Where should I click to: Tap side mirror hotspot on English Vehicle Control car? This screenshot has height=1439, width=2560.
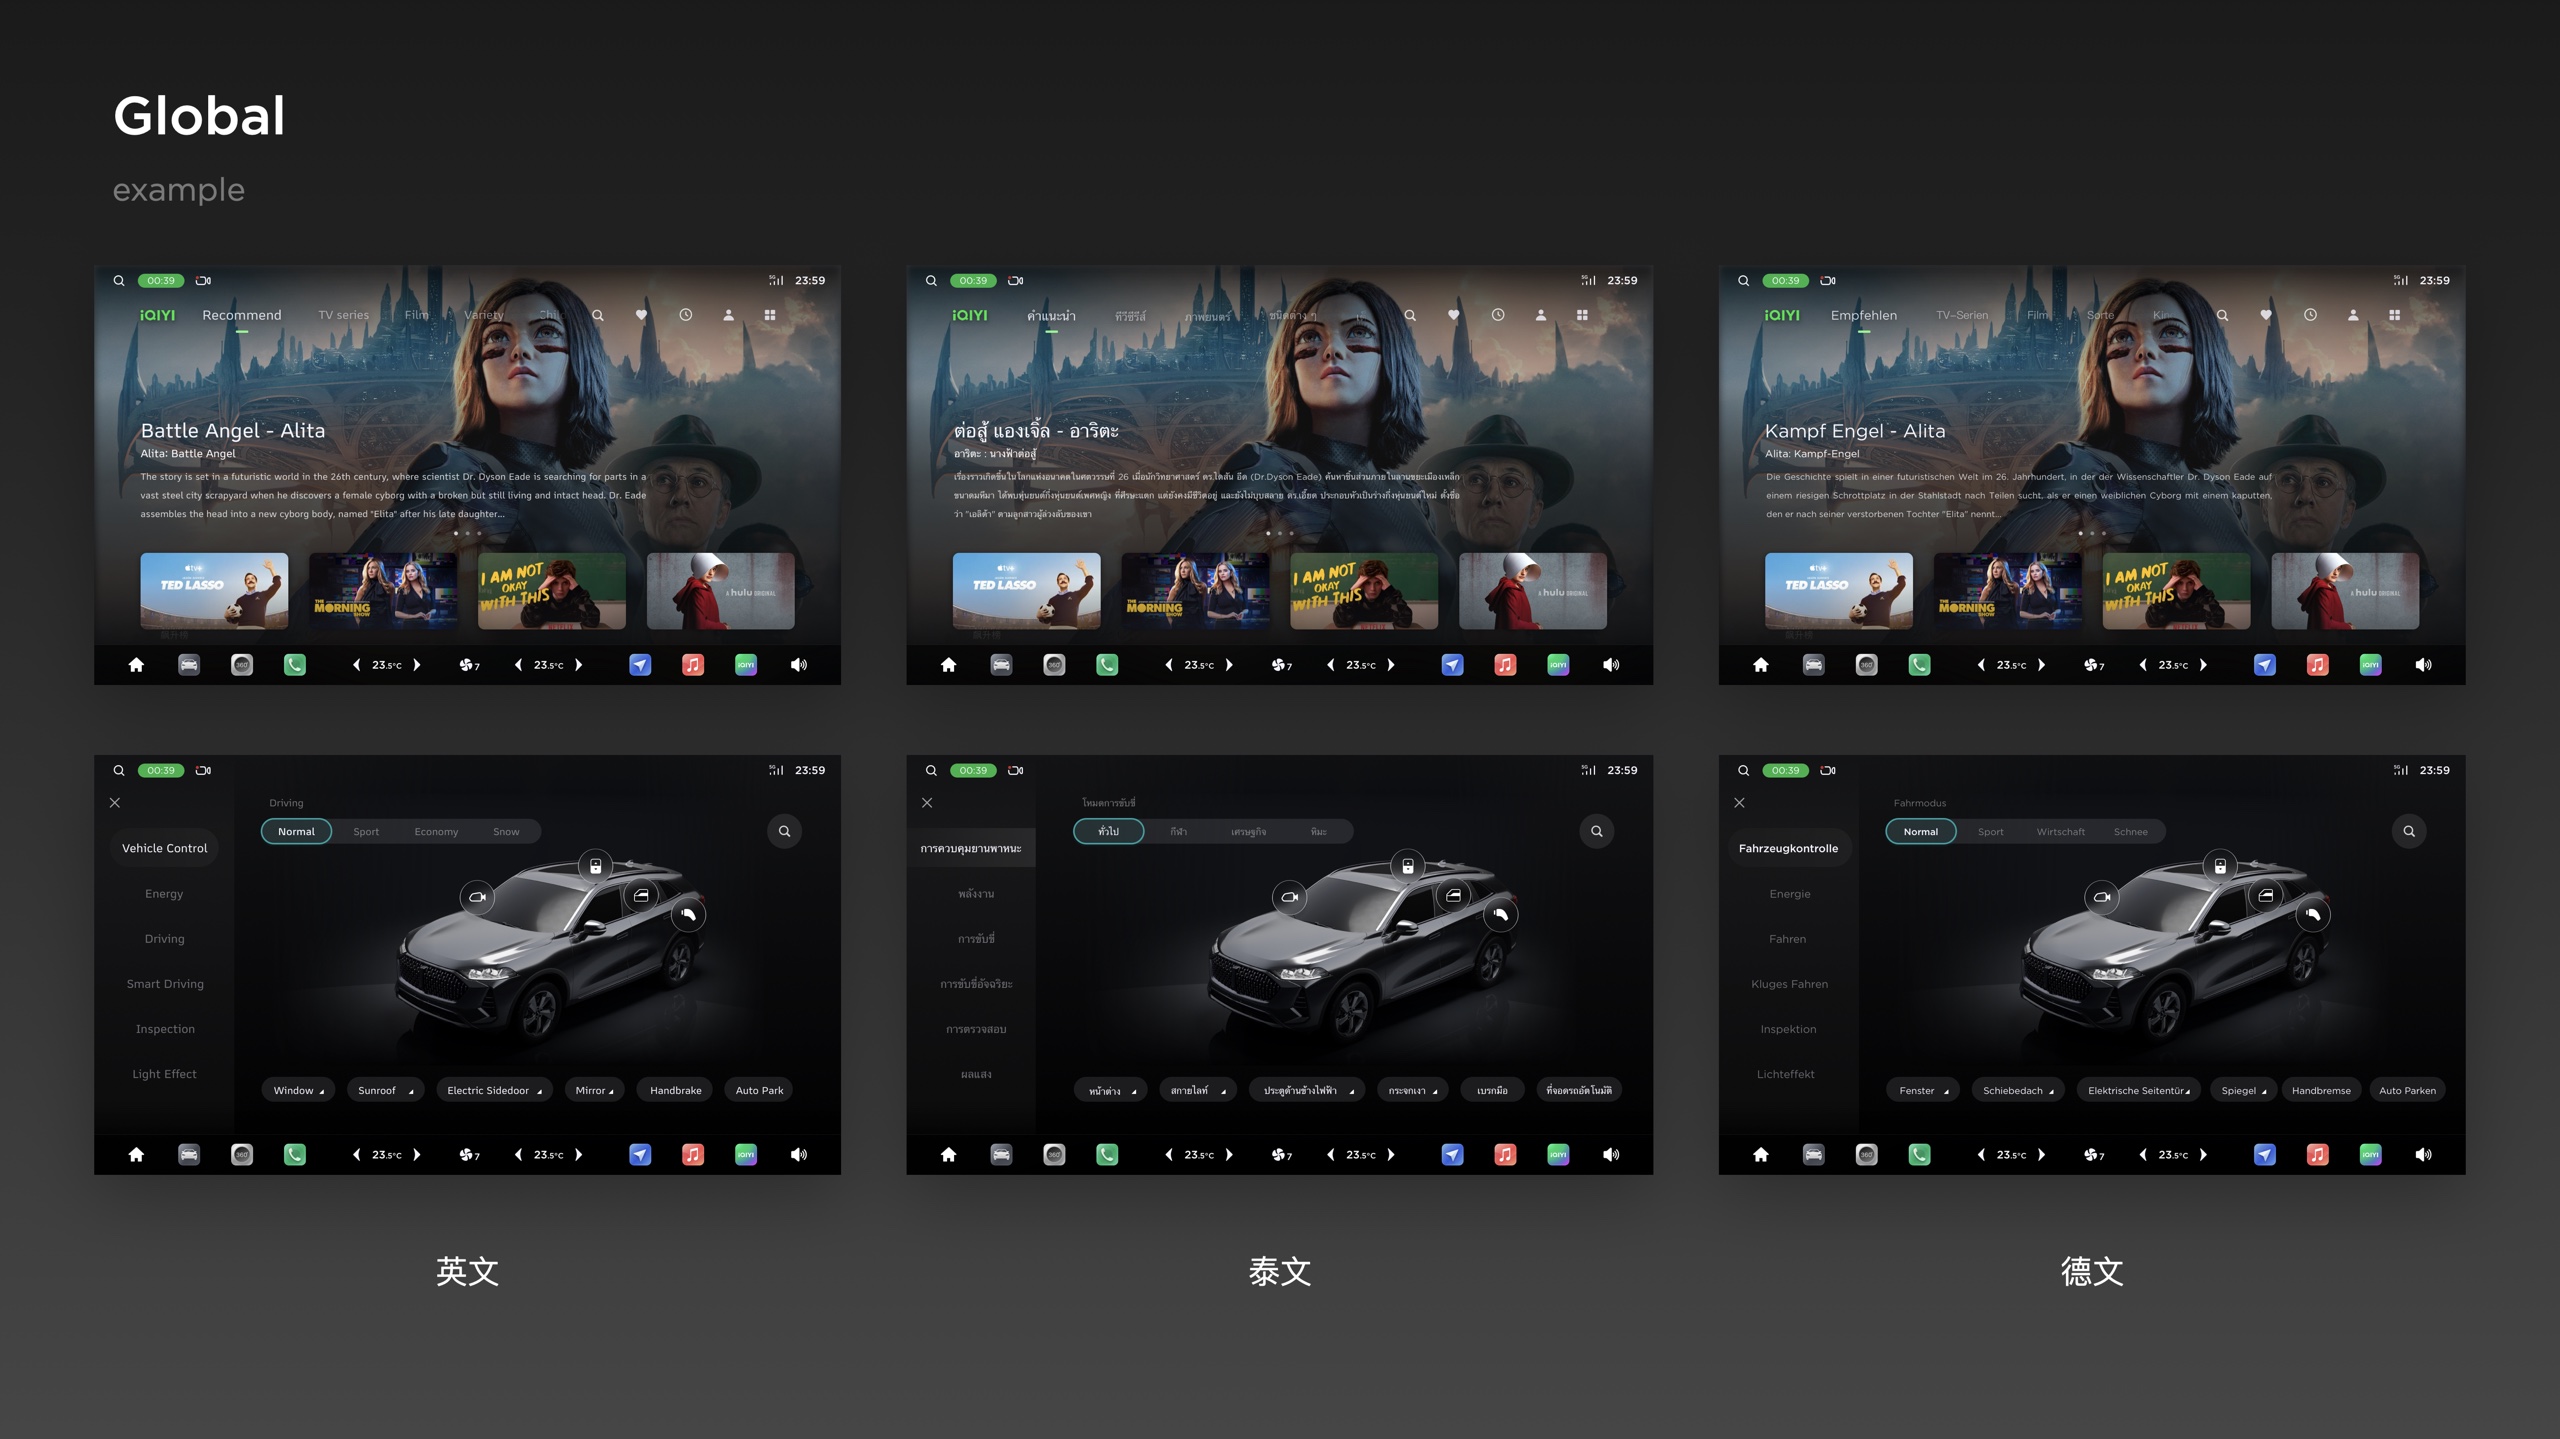[478, 897]
